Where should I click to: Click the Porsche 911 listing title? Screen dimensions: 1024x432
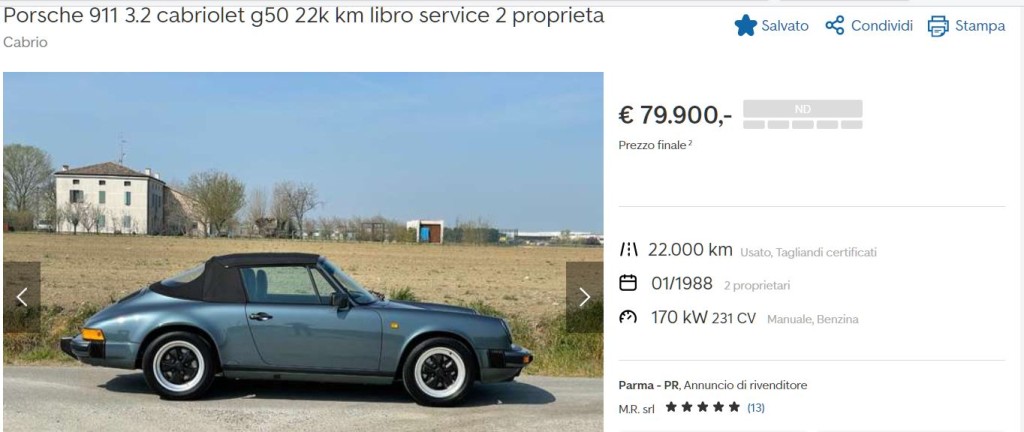point(304,16)
